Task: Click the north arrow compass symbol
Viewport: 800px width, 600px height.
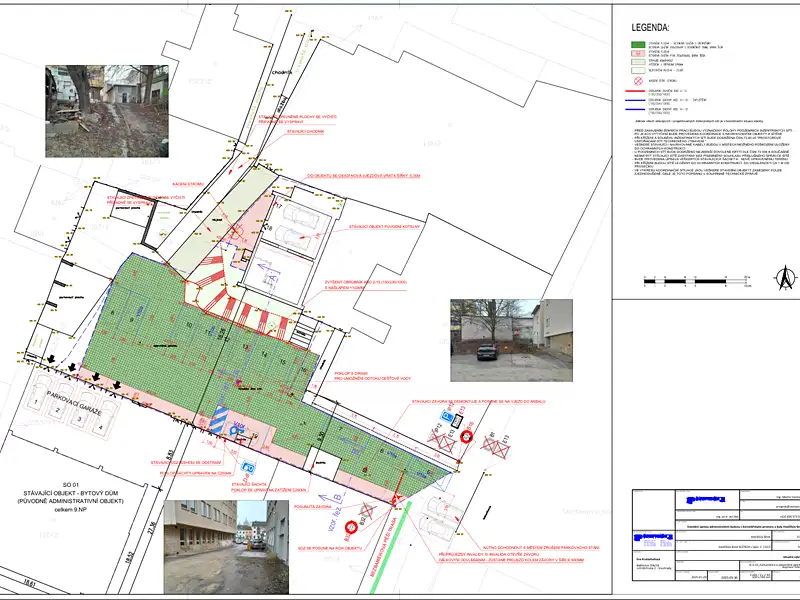Action: point(786,279)
